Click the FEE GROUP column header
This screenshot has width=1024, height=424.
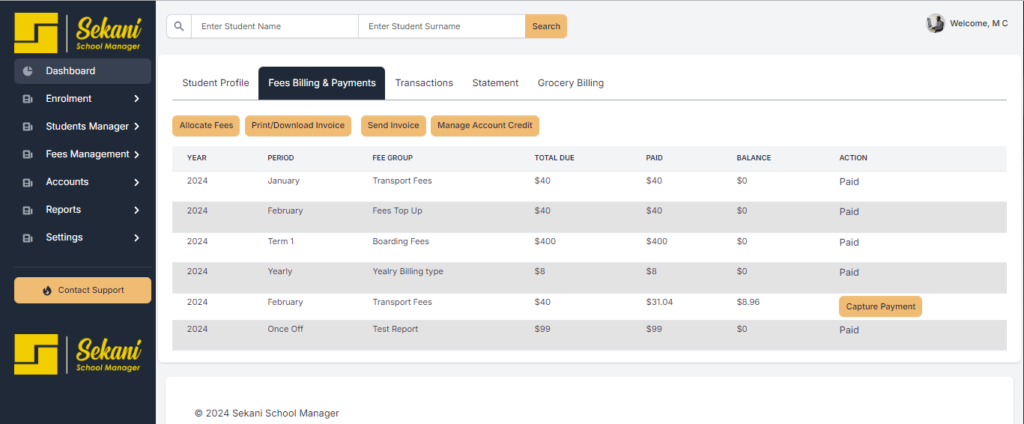pyautogui.click(x=392, y=158)
